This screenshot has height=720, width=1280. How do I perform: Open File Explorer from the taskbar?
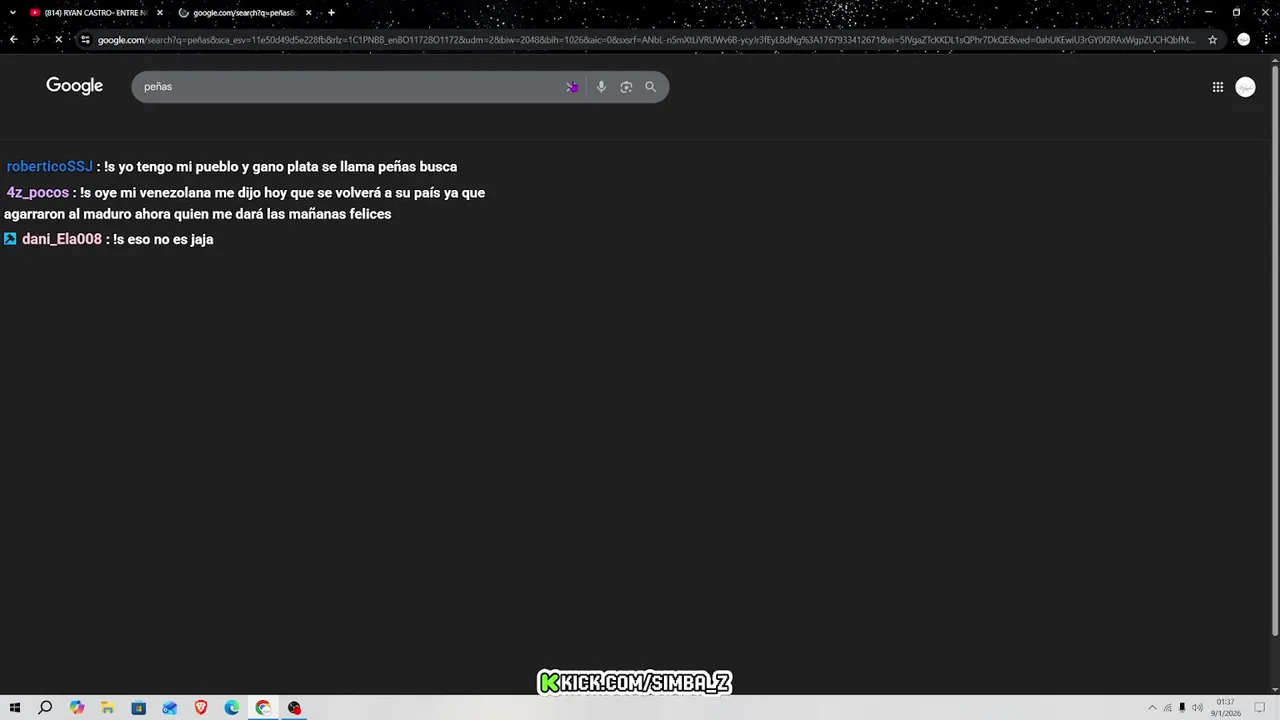tap(107, 708)
